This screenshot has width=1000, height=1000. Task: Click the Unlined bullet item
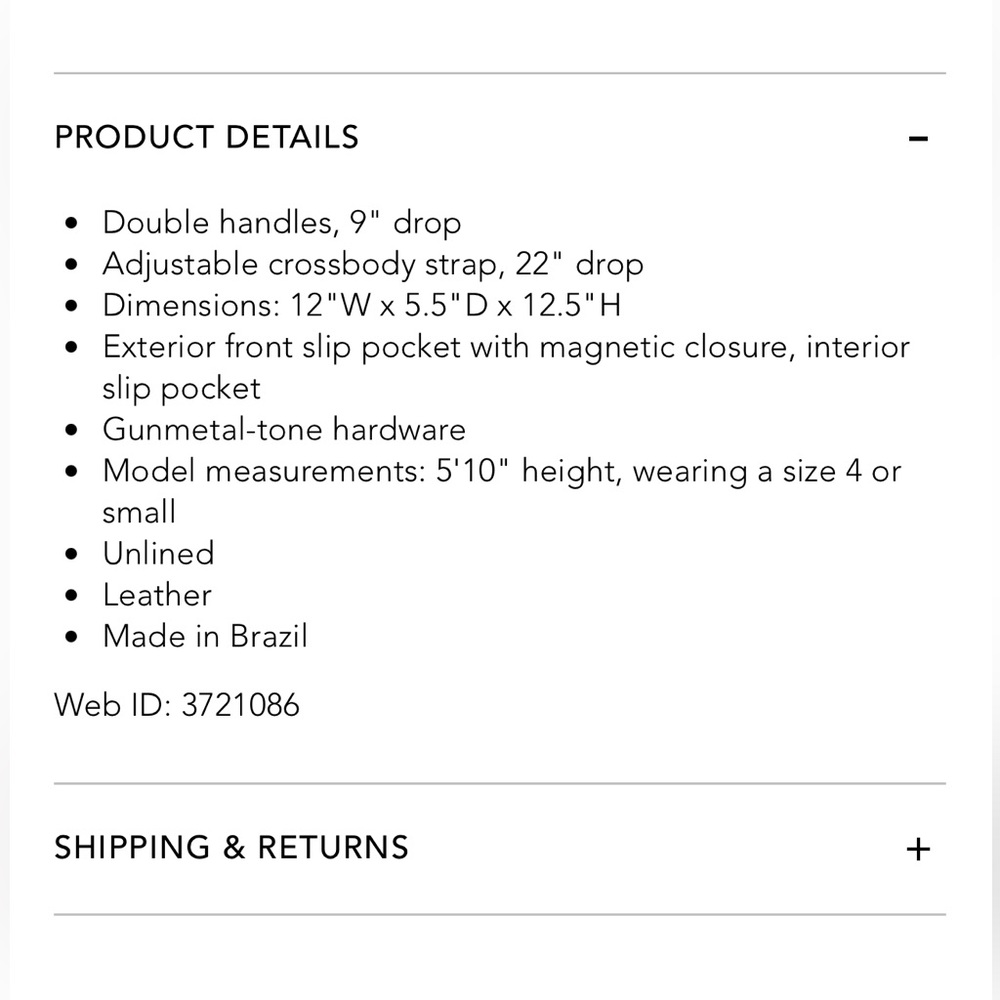(158, 553)
